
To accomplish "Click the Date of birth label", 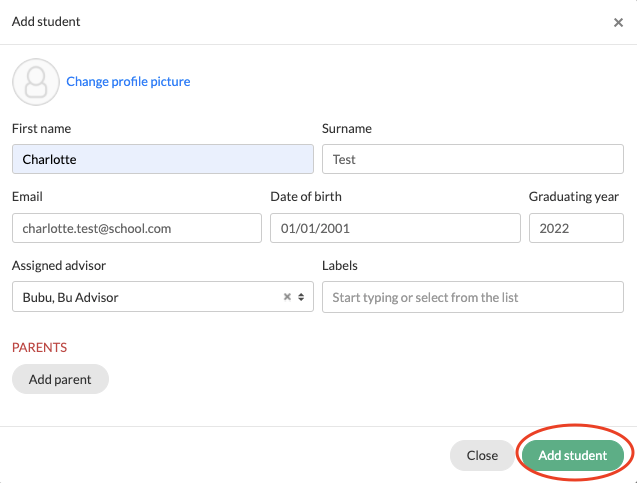I will 306,197.
